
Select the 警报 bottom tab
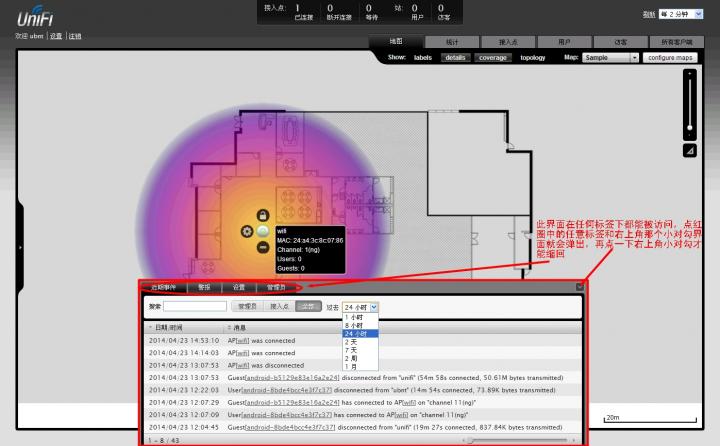pos(204,287)
